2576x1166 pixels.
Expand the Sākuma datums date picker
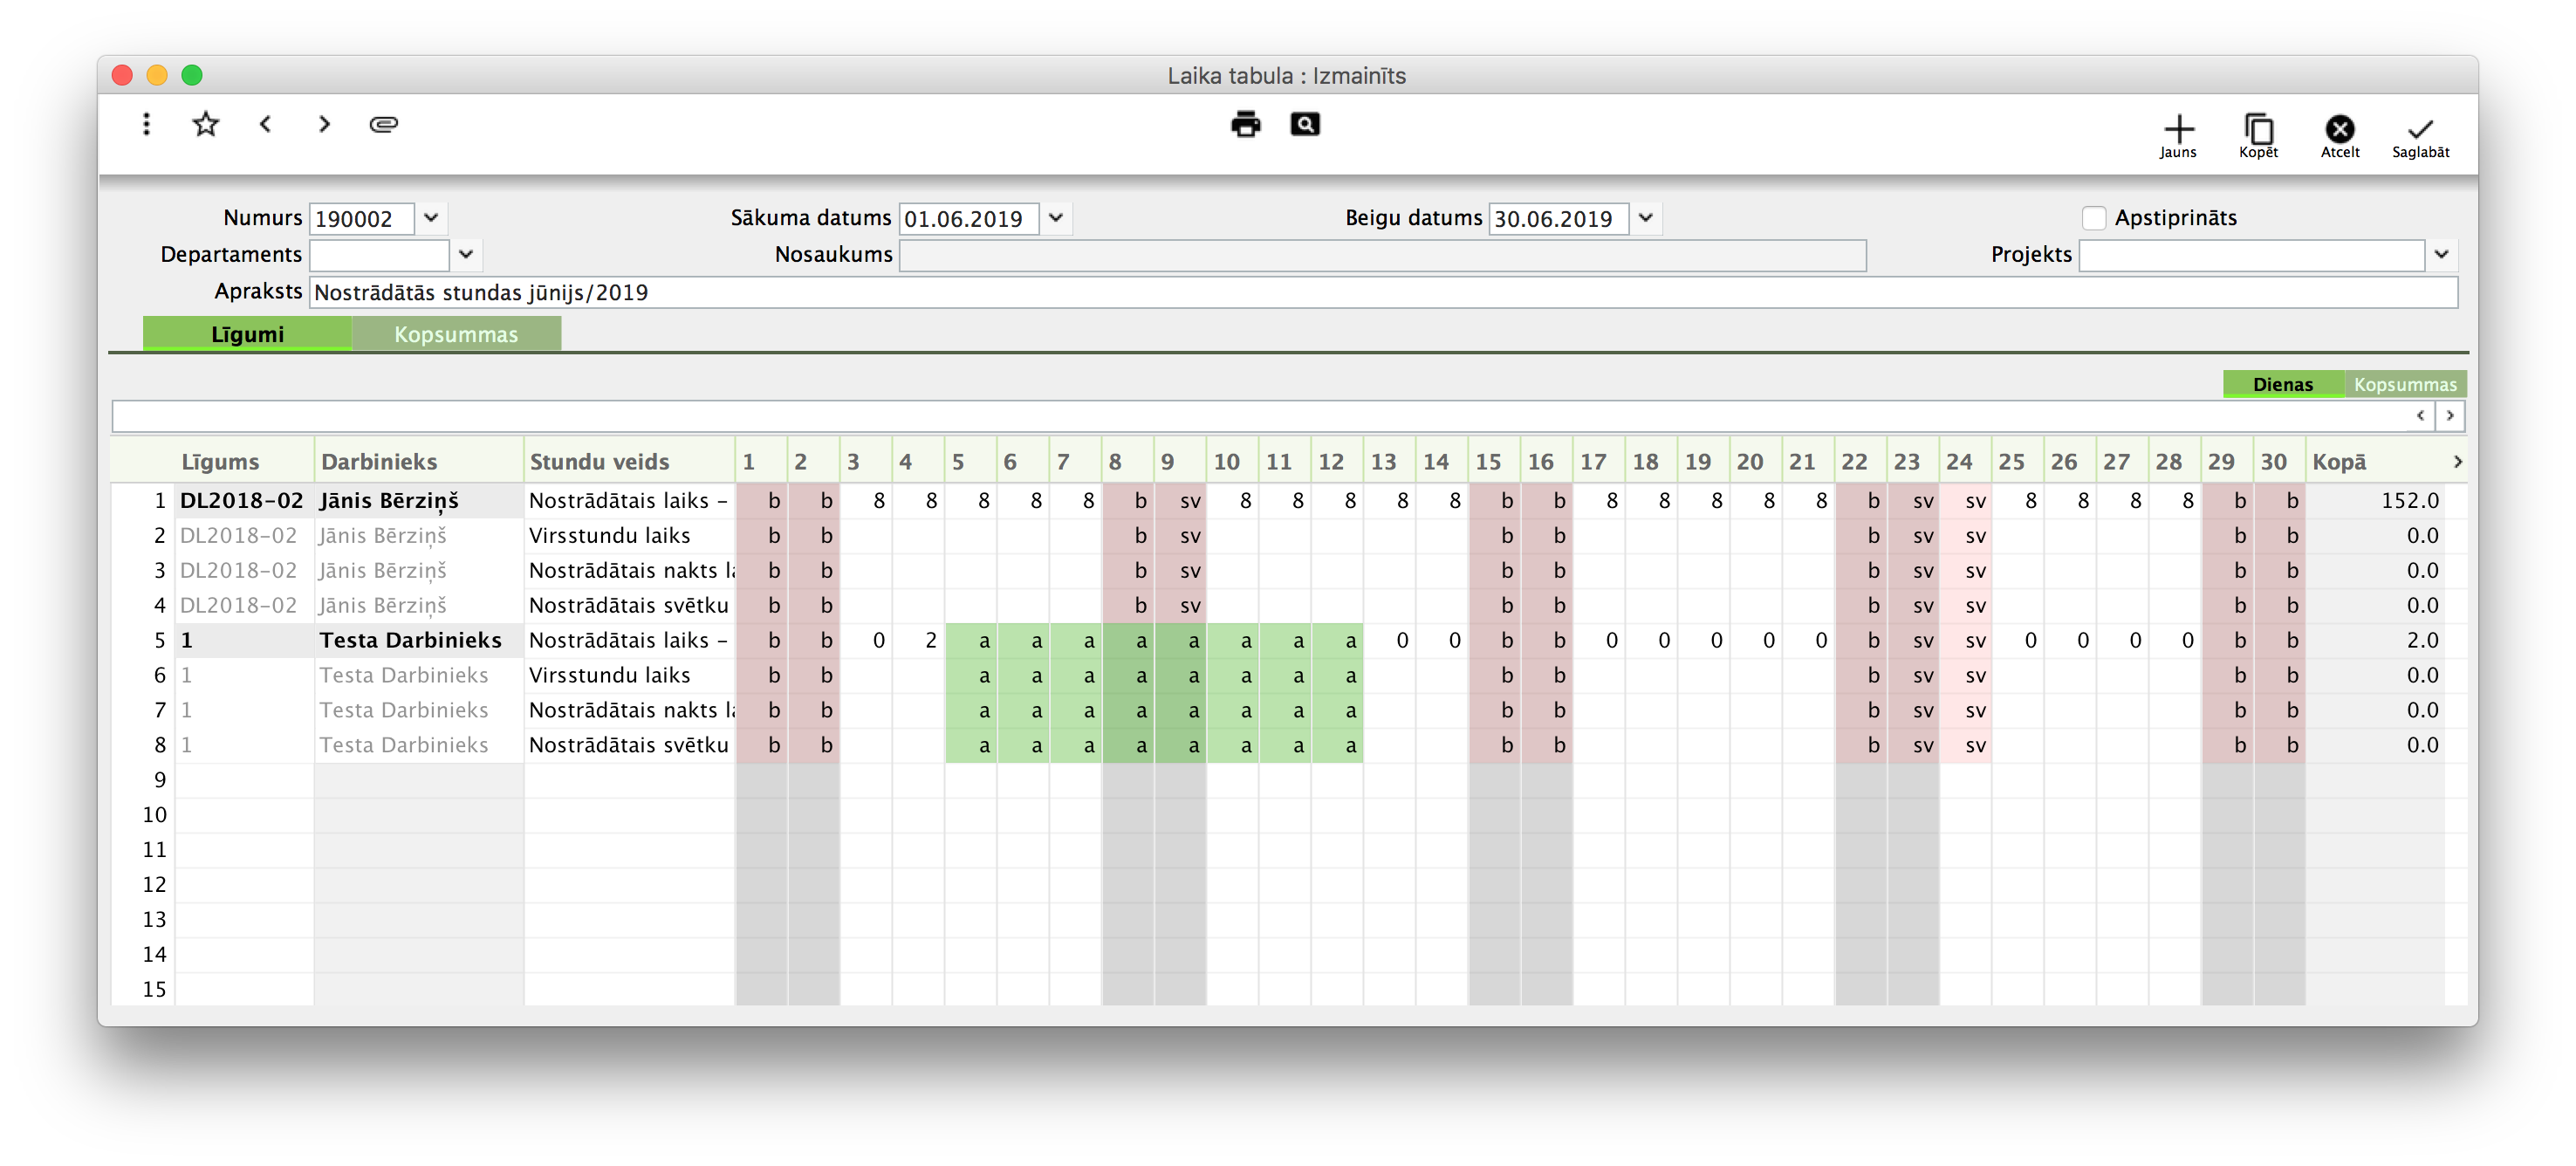tap(1055, 218)
